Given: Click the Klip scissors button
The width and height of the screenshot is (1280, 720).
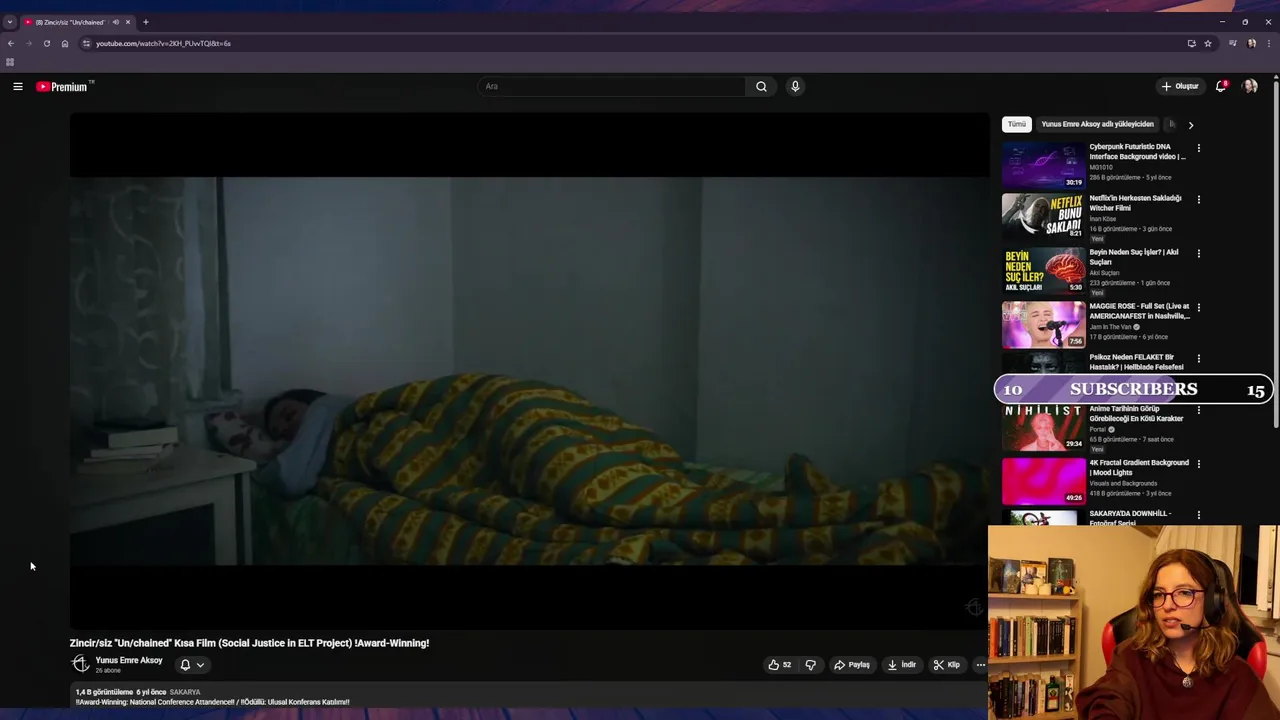Looking at the screenshot, I should pos(946,665).
